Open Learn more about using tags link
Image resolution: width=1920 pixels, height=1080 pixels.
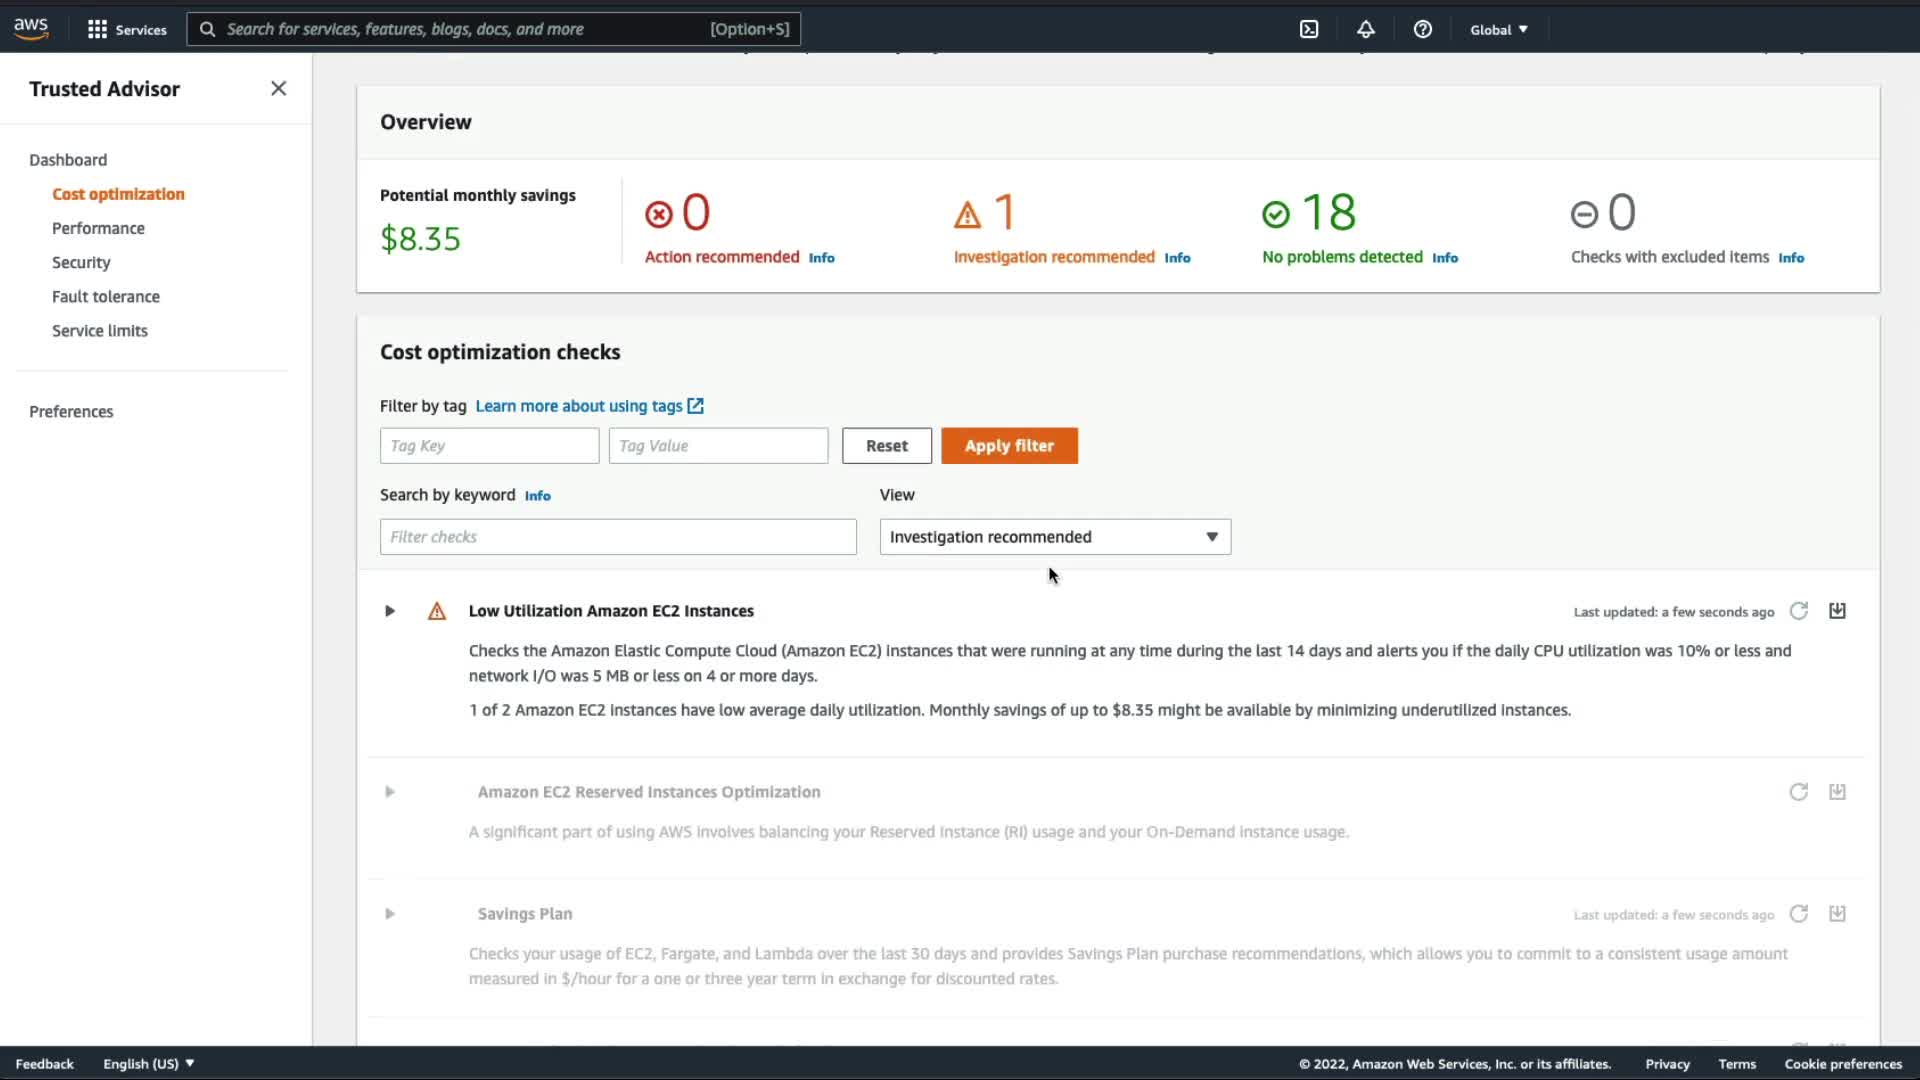(x=589, y=406)
